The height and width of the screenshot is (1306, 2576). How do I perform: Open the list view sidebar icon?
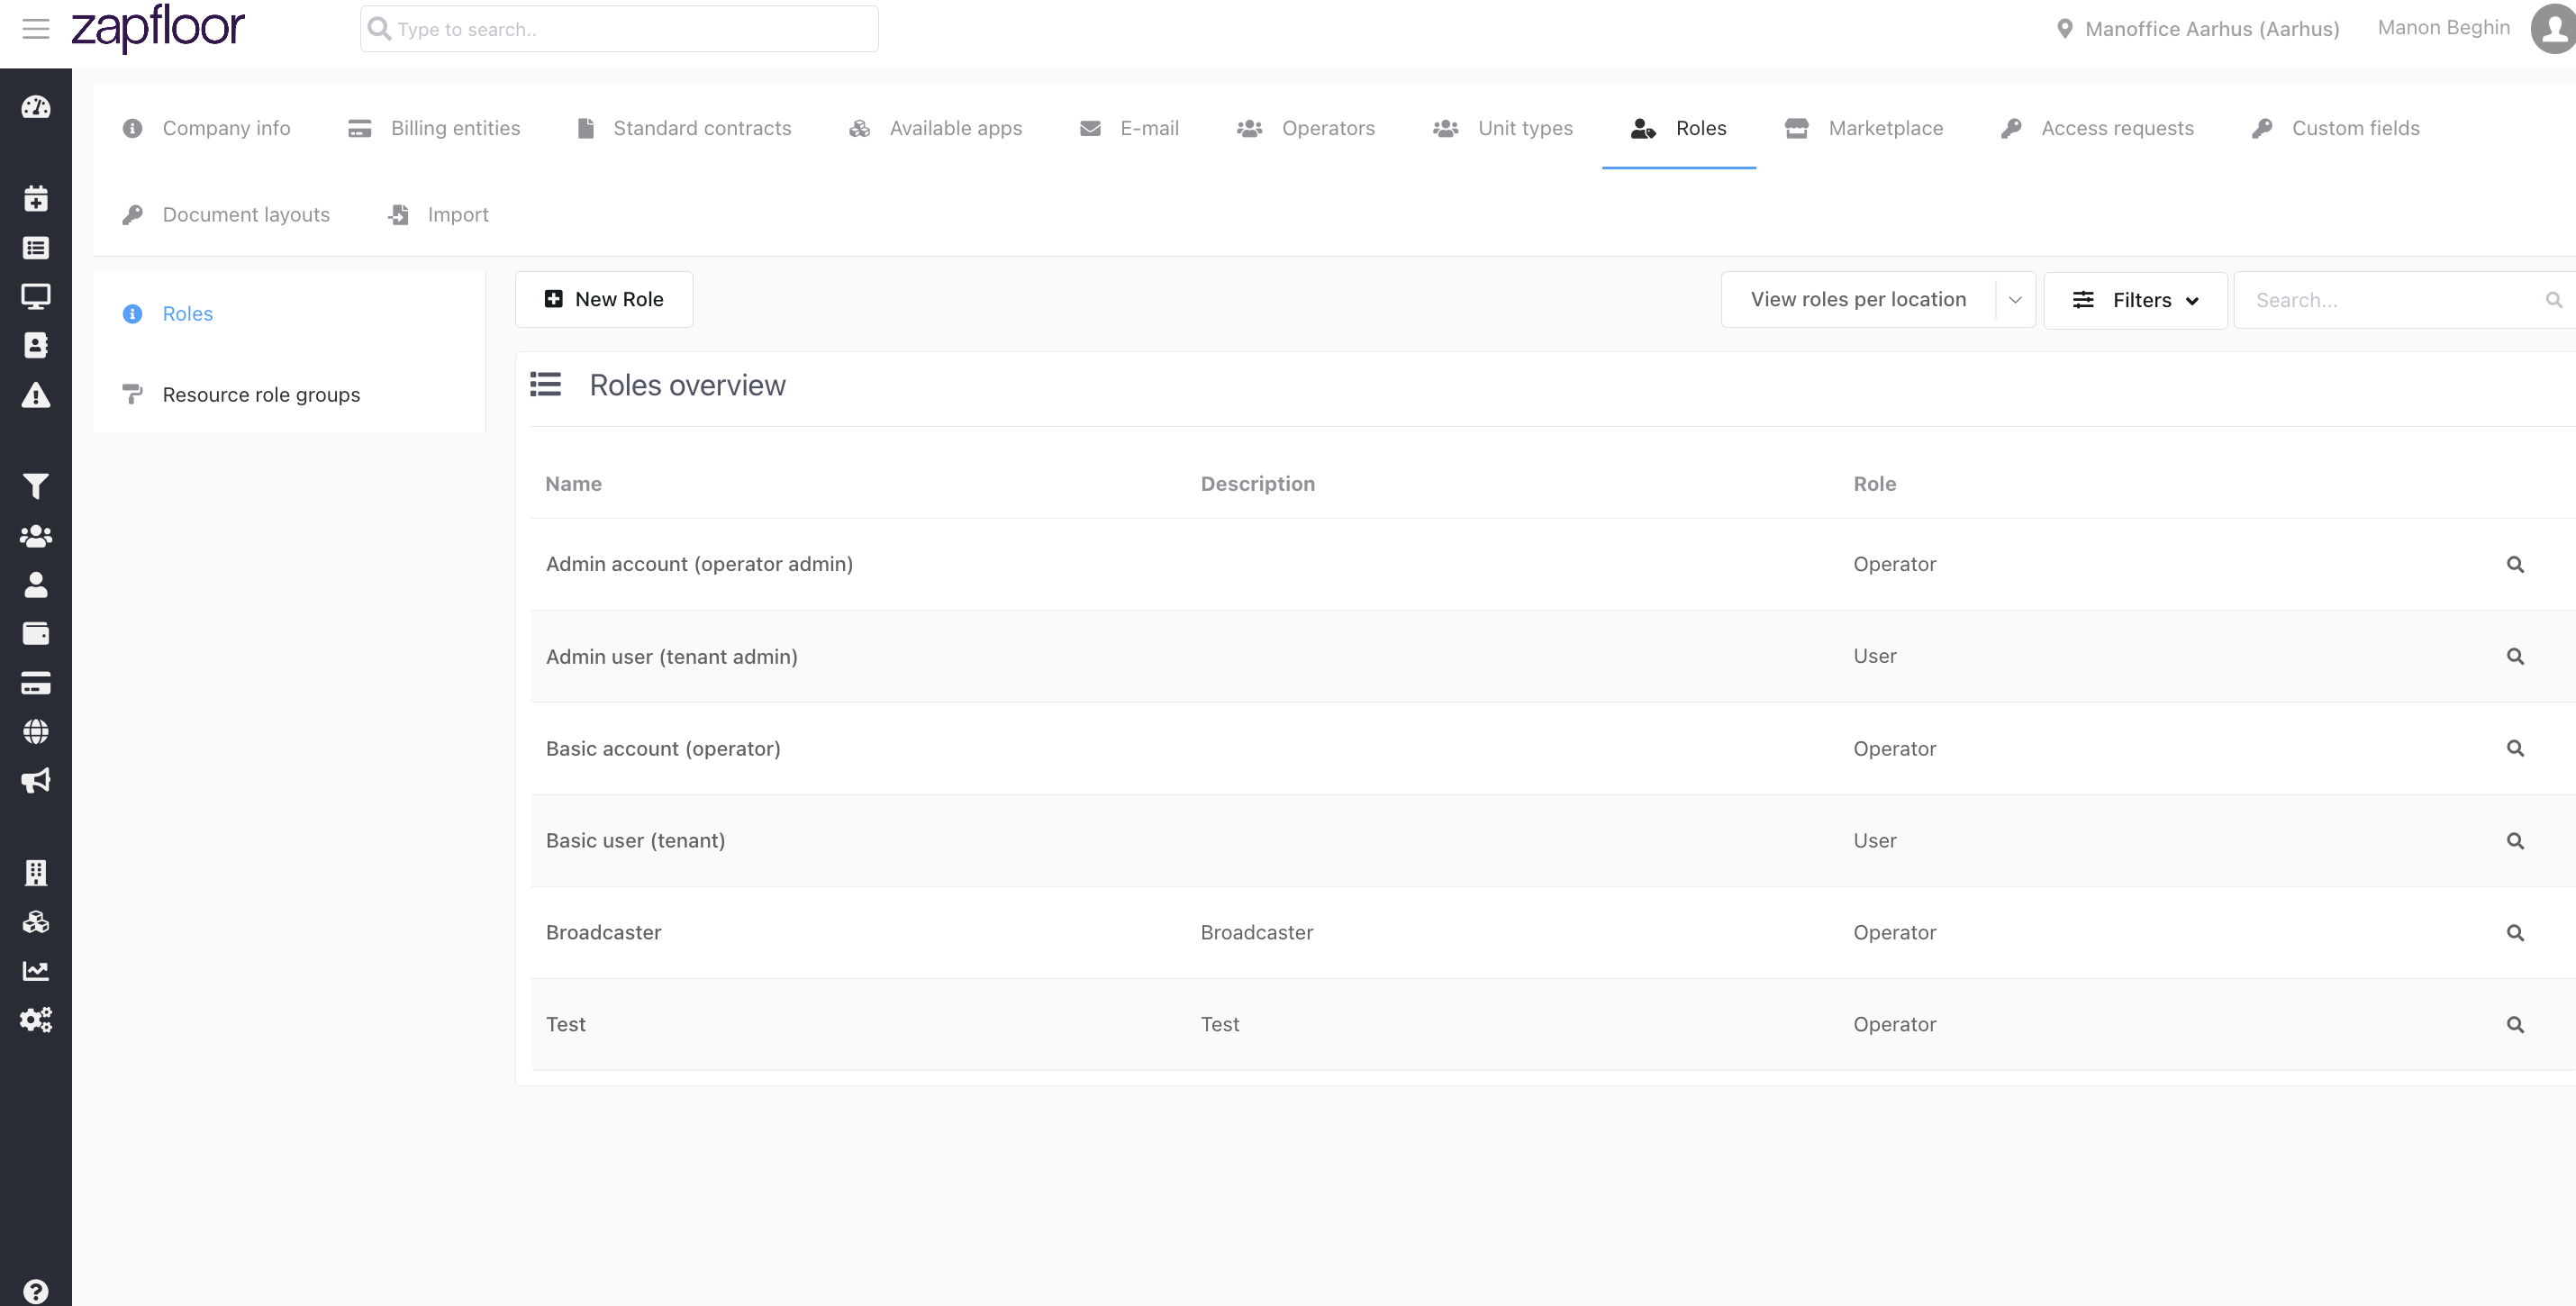pos(36,248)
